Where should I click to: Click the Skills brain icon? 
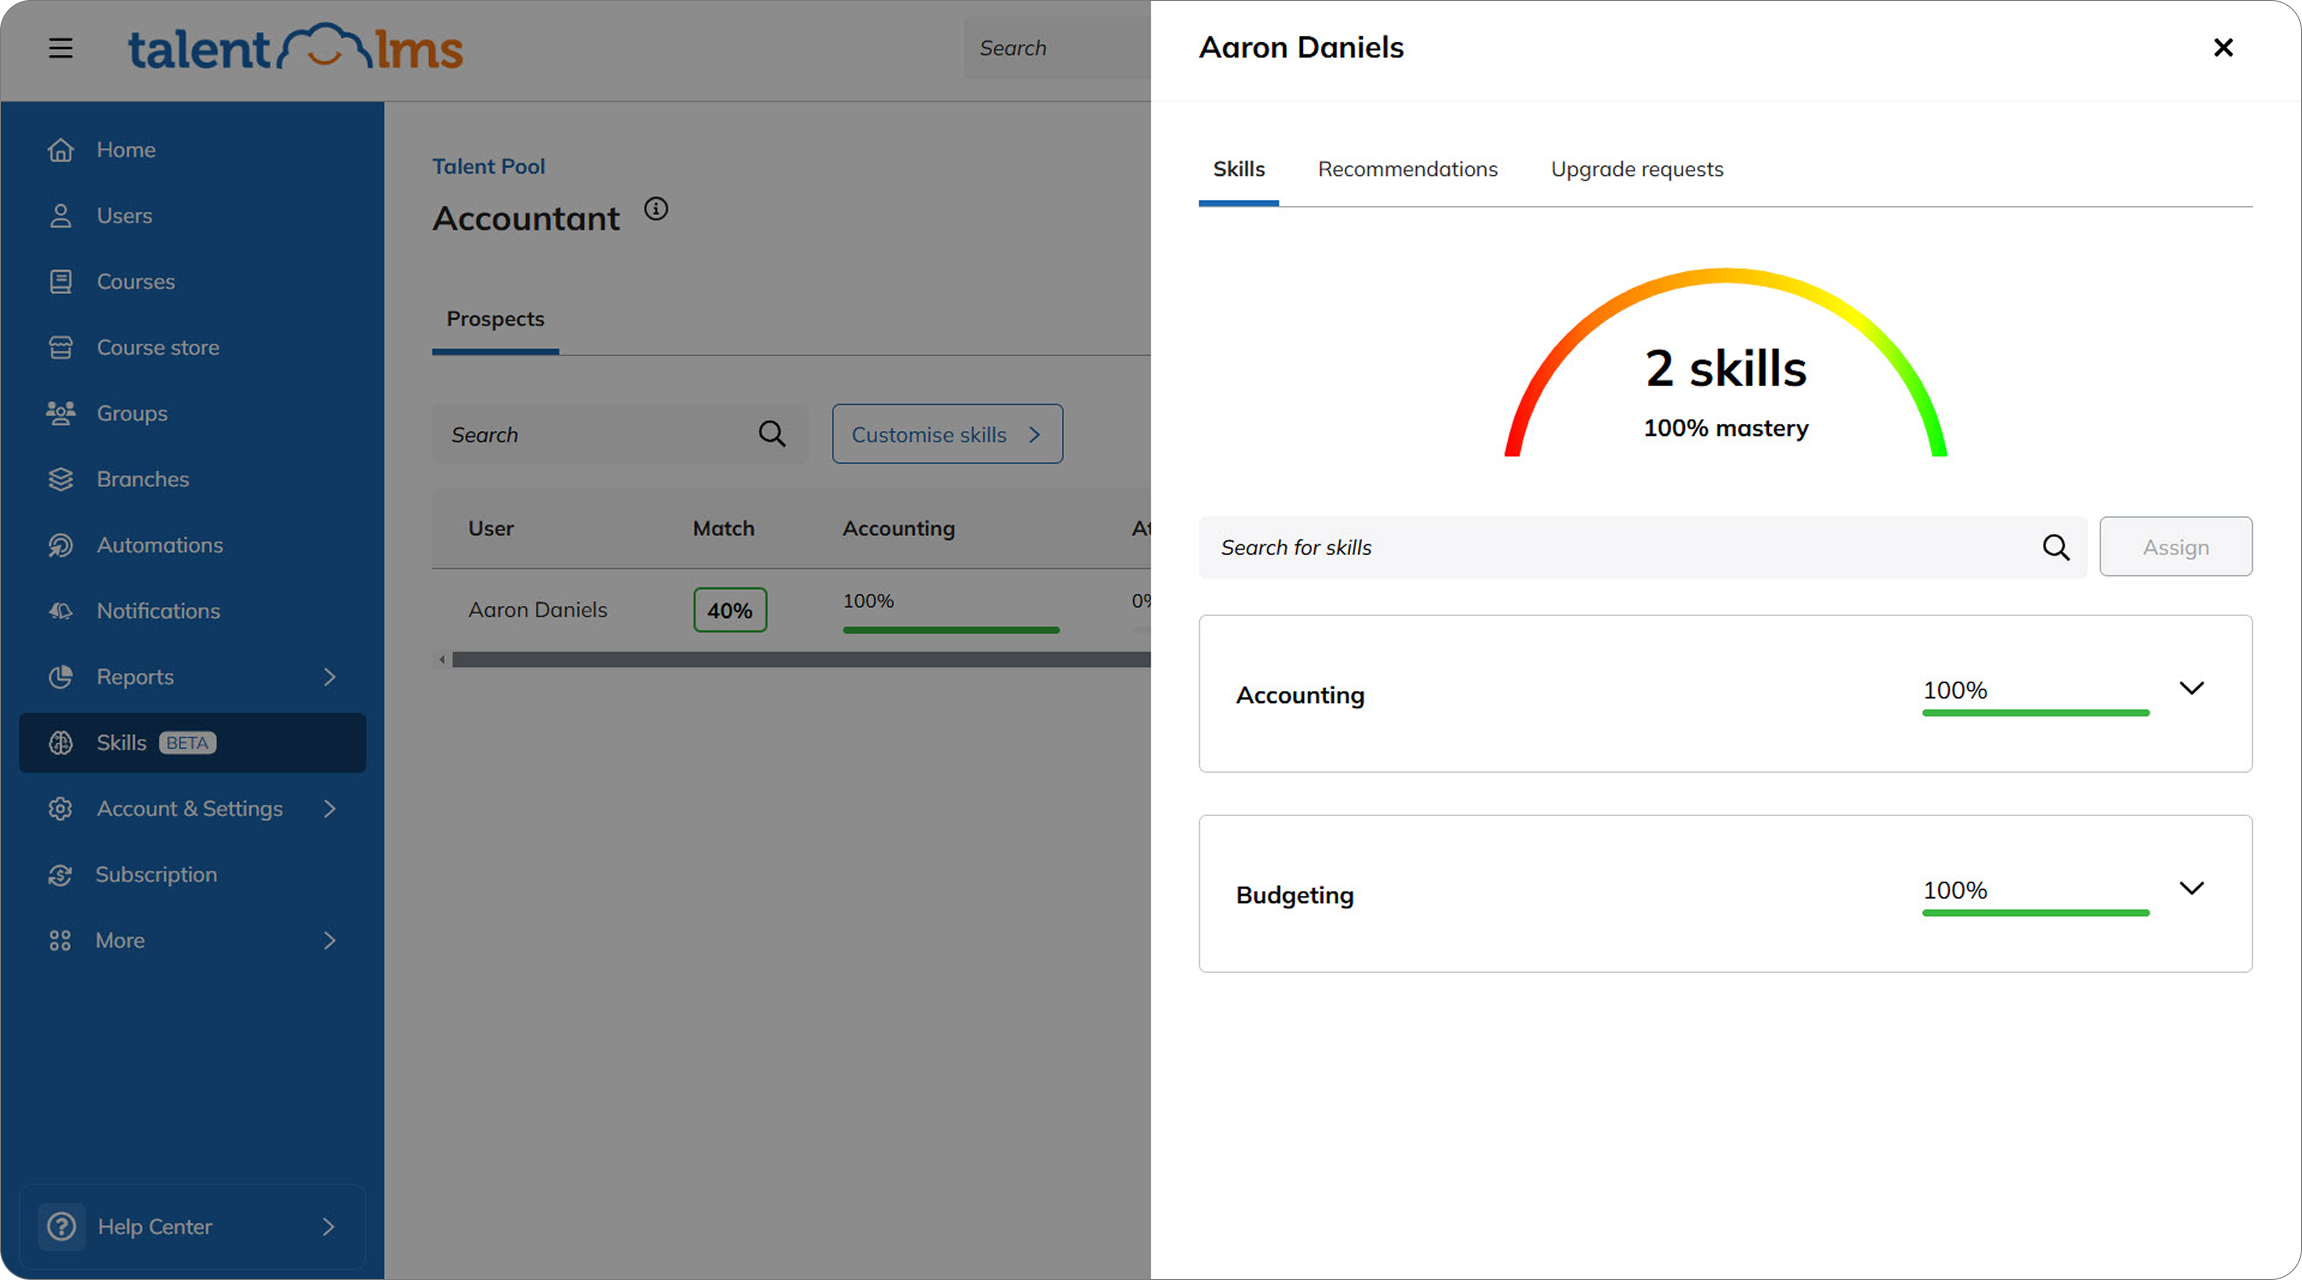pyautogui.click(x=61, y=743)
